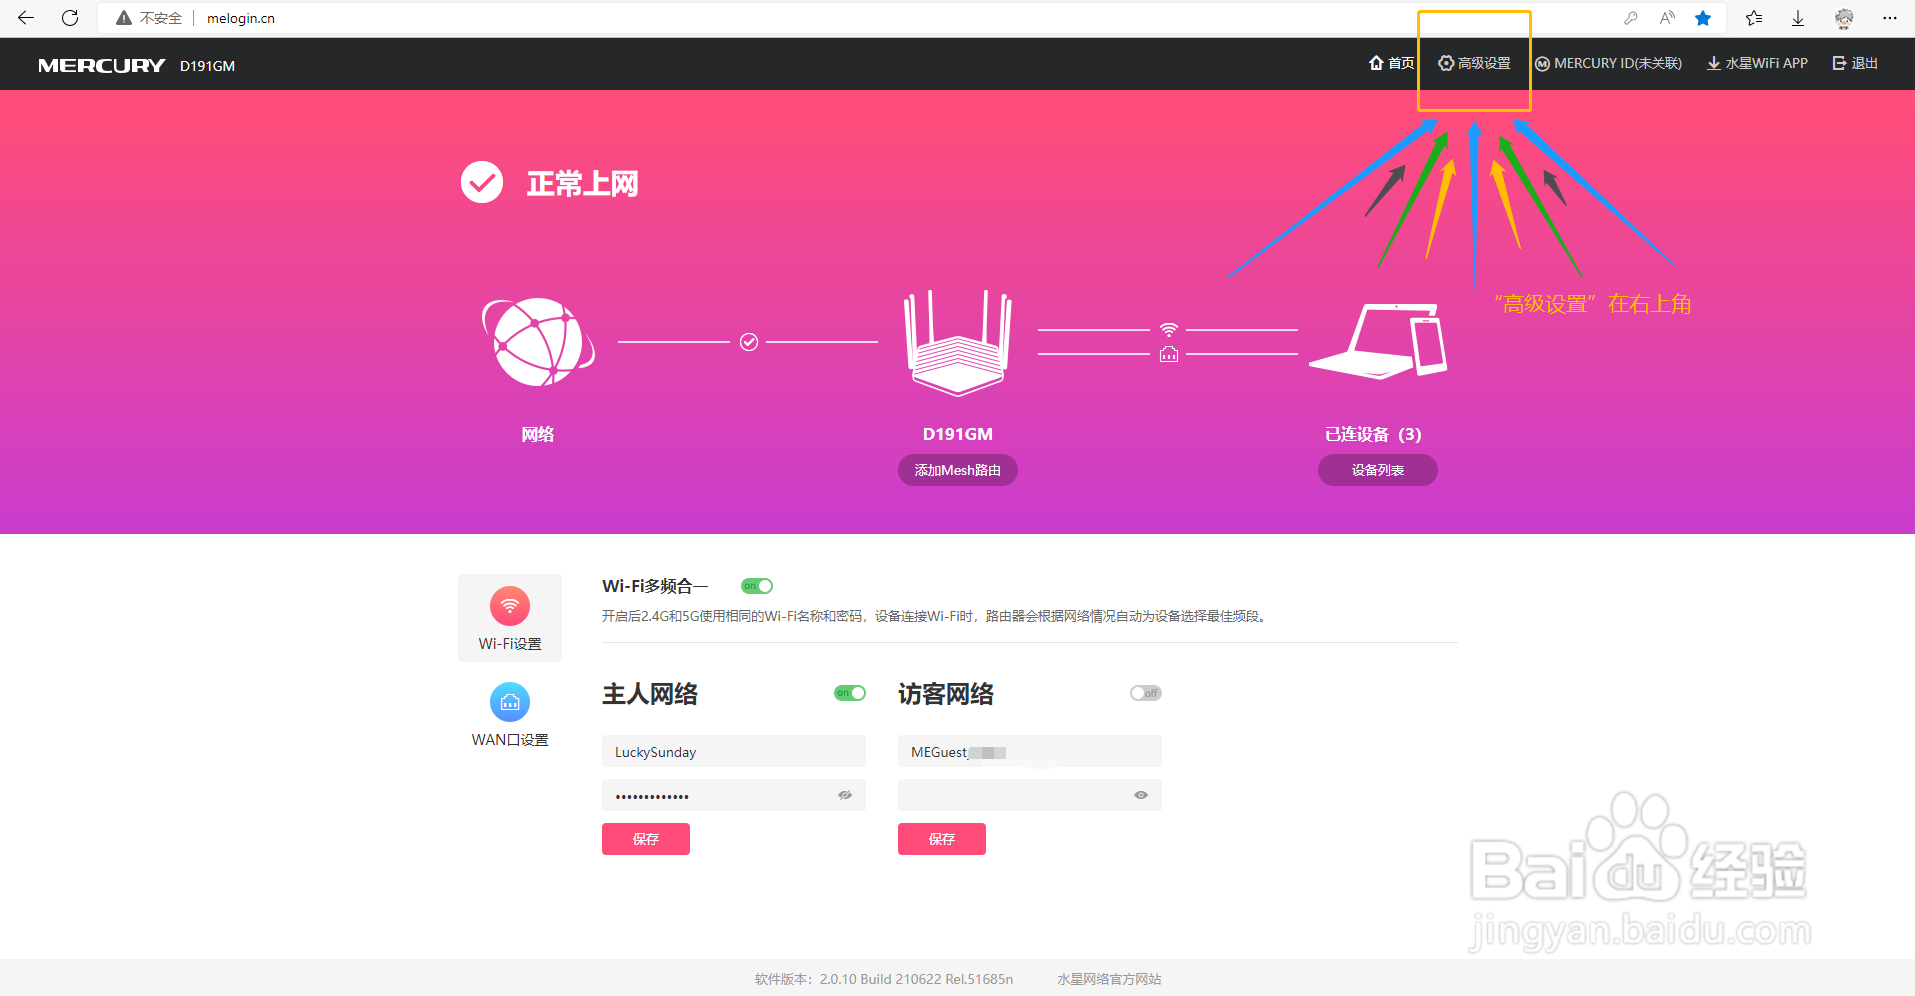Enable the 访客网络 switch

(x=1146, y=693)
